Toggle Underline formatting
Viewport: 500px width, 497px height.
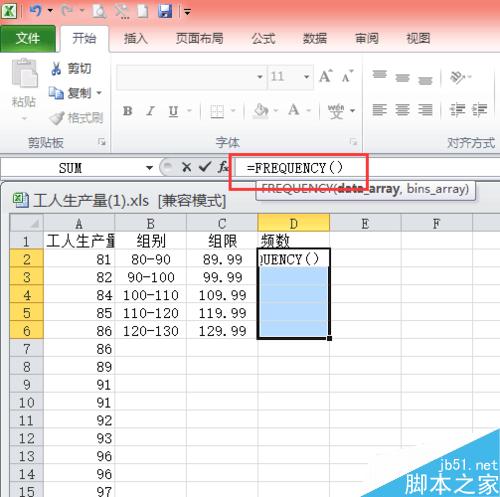coord(173,111)
